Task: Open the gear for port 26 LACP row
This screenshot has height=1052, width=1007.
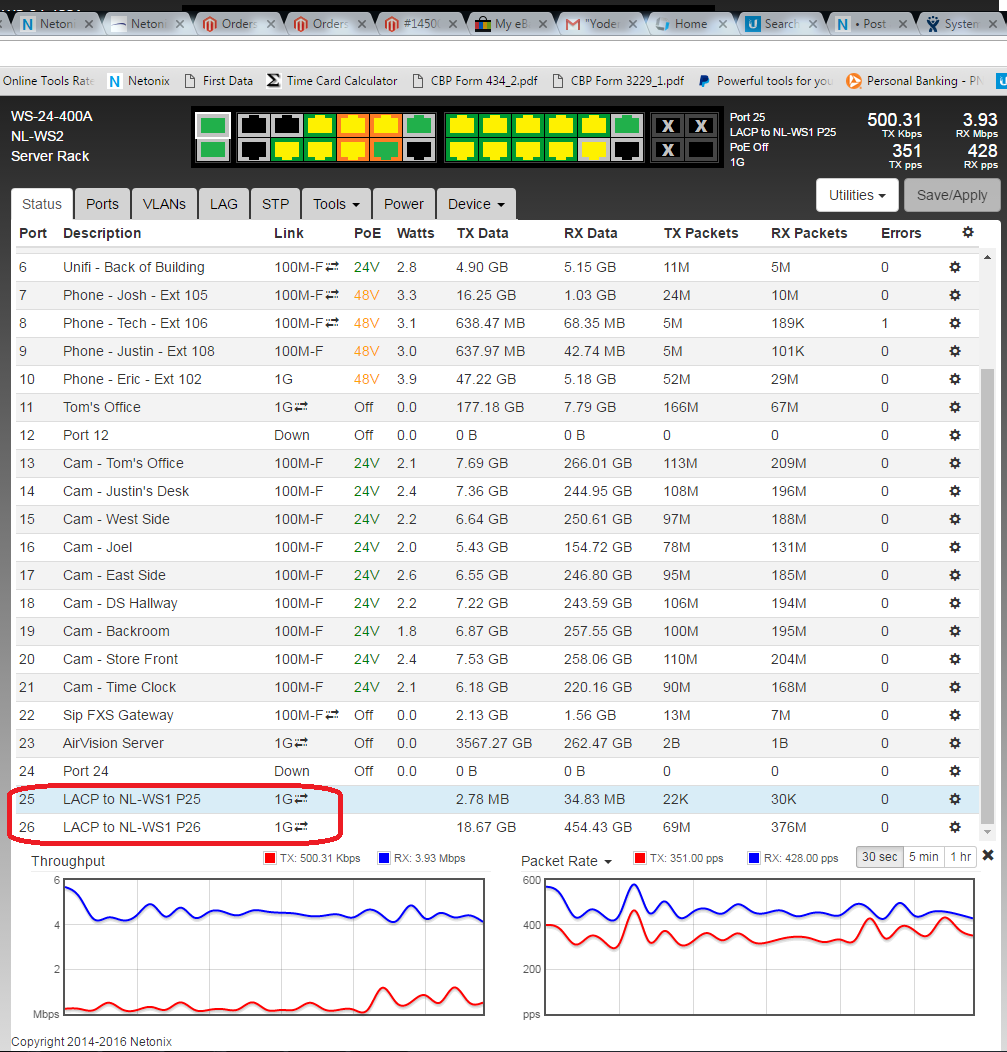Action: click(x=954, y=827)
